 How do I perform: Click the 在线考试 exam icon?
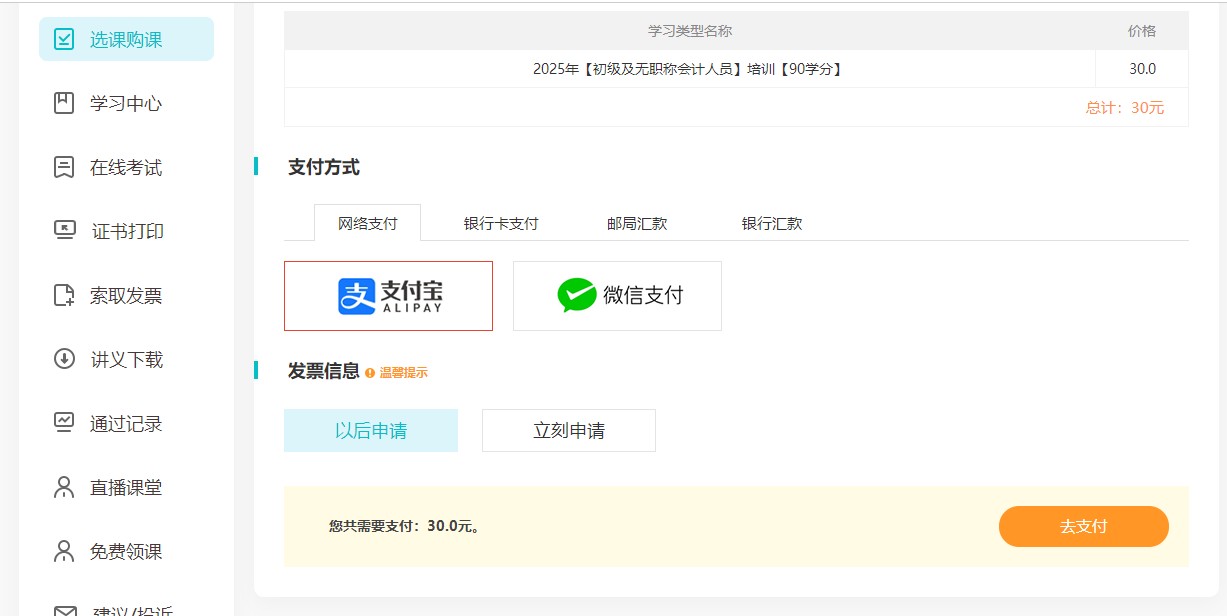pos(64,167)
